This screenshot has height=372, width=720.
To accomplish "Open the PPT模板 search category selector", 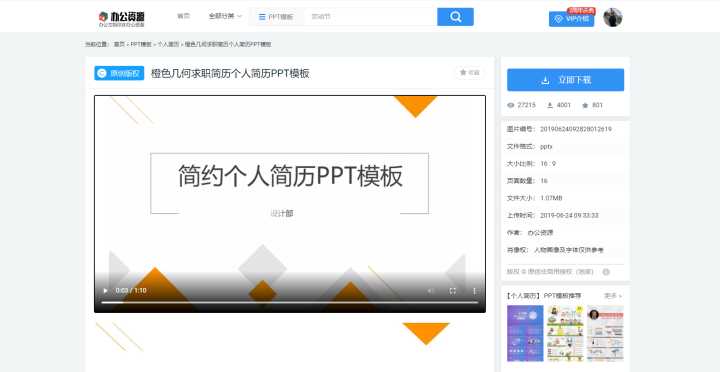I will pos(275,17).
